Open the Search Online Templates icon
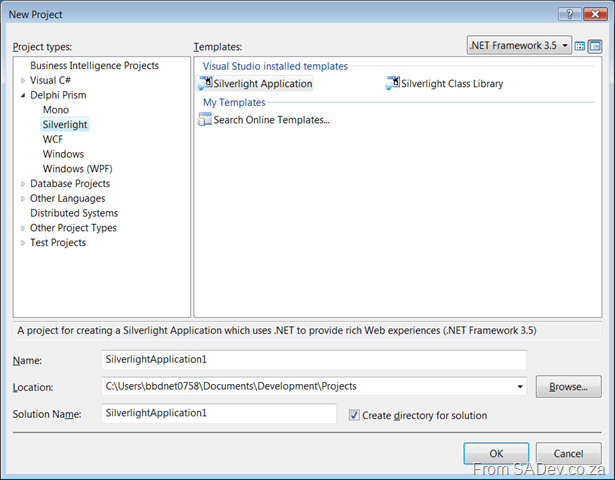 (x=205, y=119)
